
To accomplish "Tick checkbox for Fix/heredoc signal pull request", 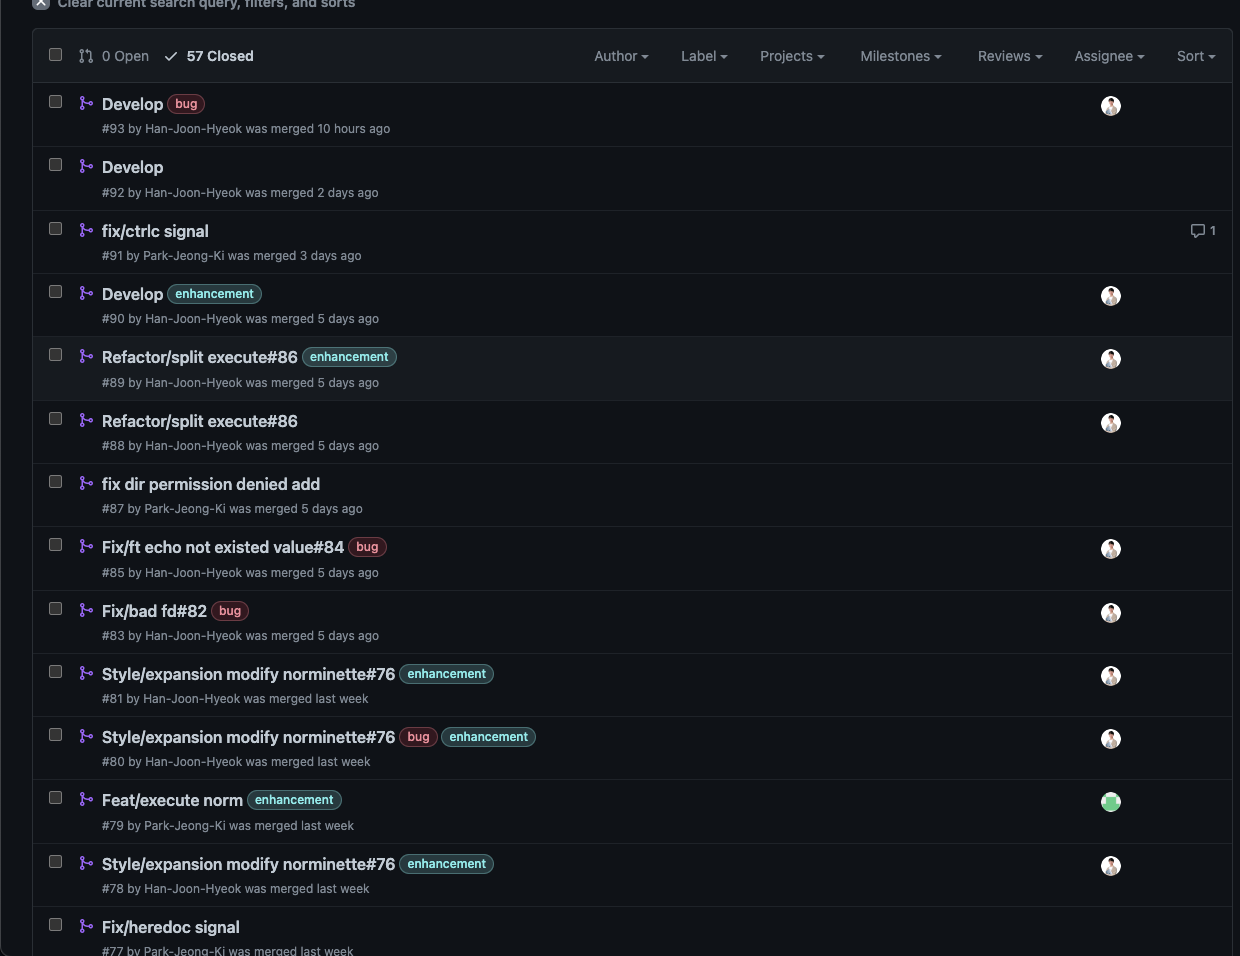I will 56,925.
